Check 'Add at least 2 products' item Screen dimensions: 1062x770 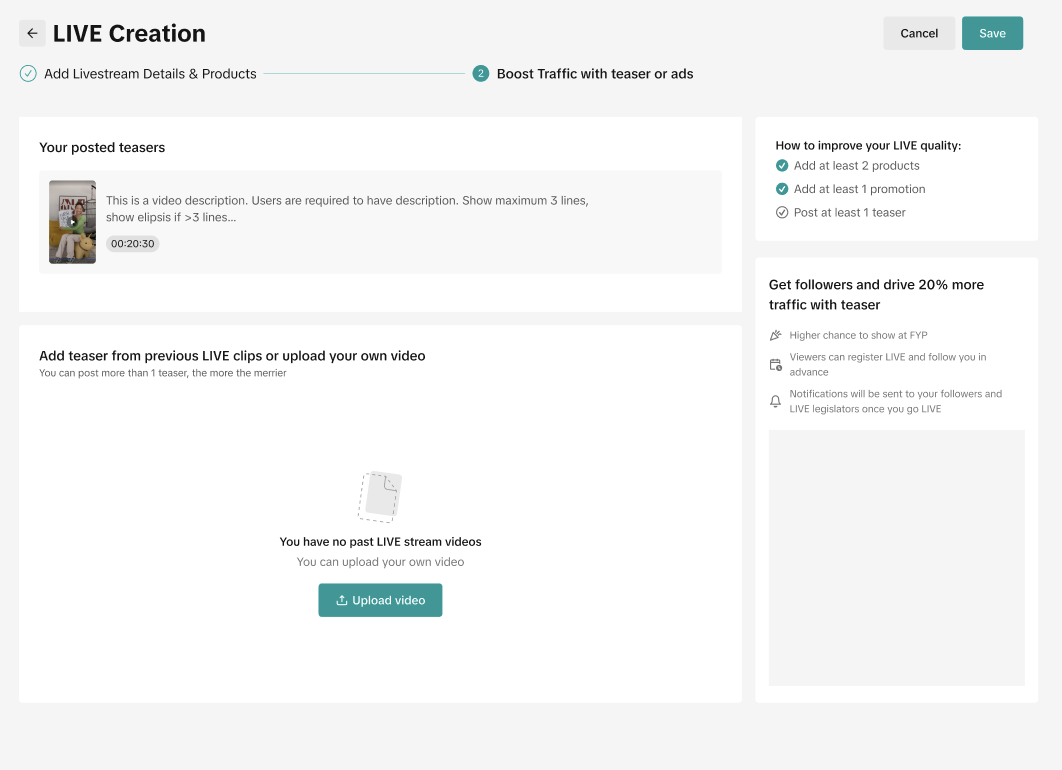point(782,166)
